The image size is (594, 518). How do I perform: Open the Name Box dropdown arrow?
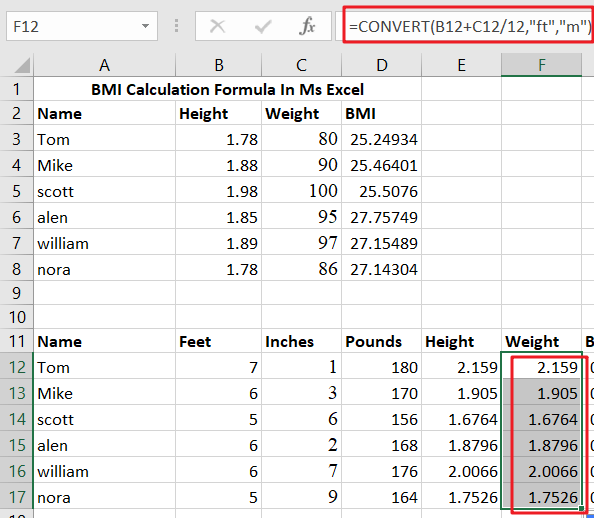coord(145,26)
